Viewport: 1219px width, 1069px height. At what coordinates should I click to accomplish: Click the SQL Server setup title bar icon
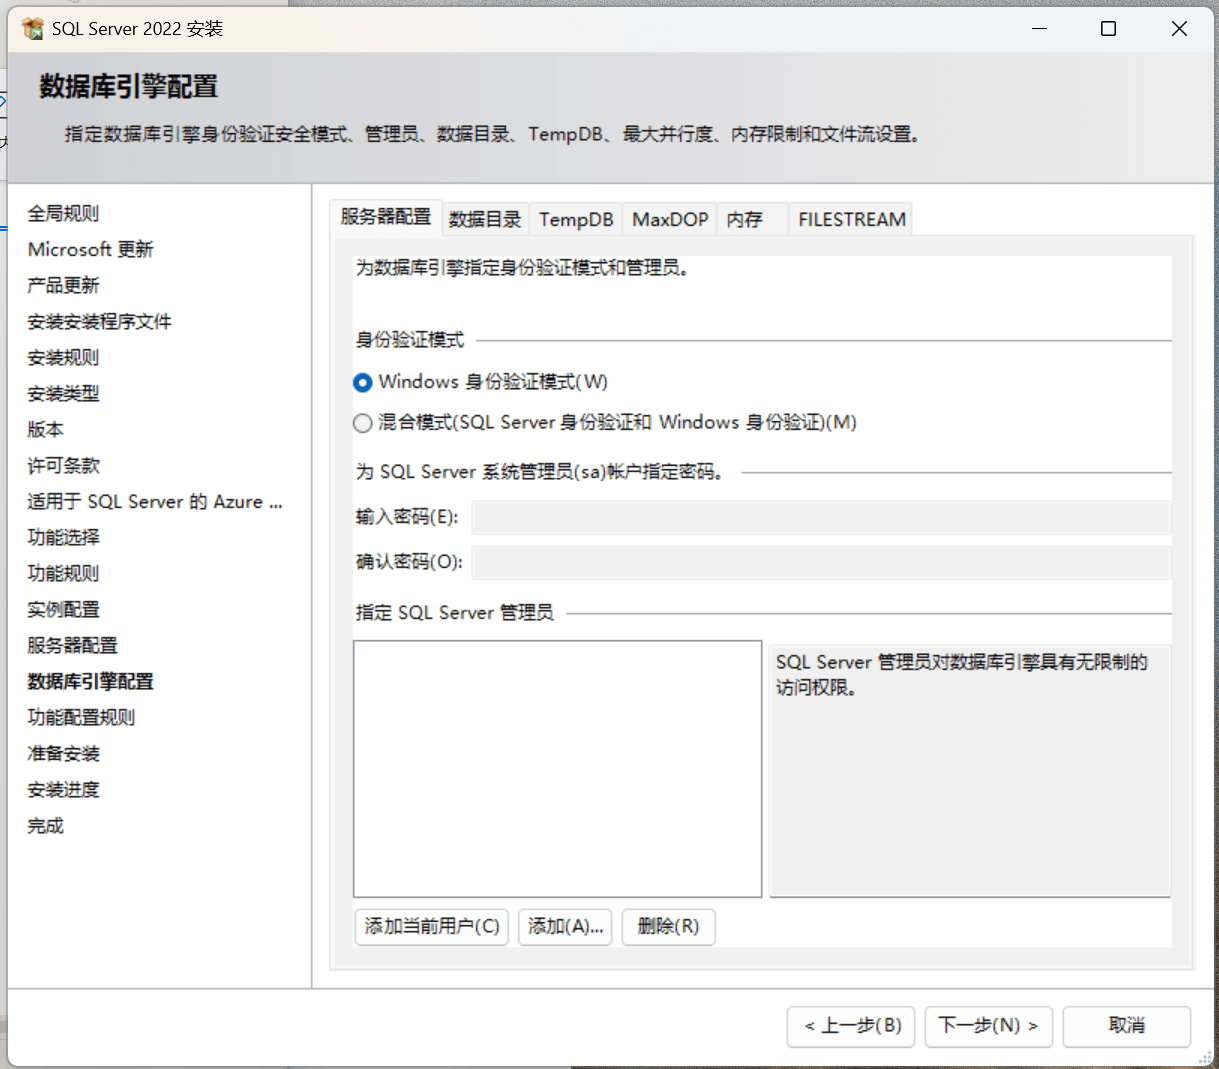tap(33, 28)
